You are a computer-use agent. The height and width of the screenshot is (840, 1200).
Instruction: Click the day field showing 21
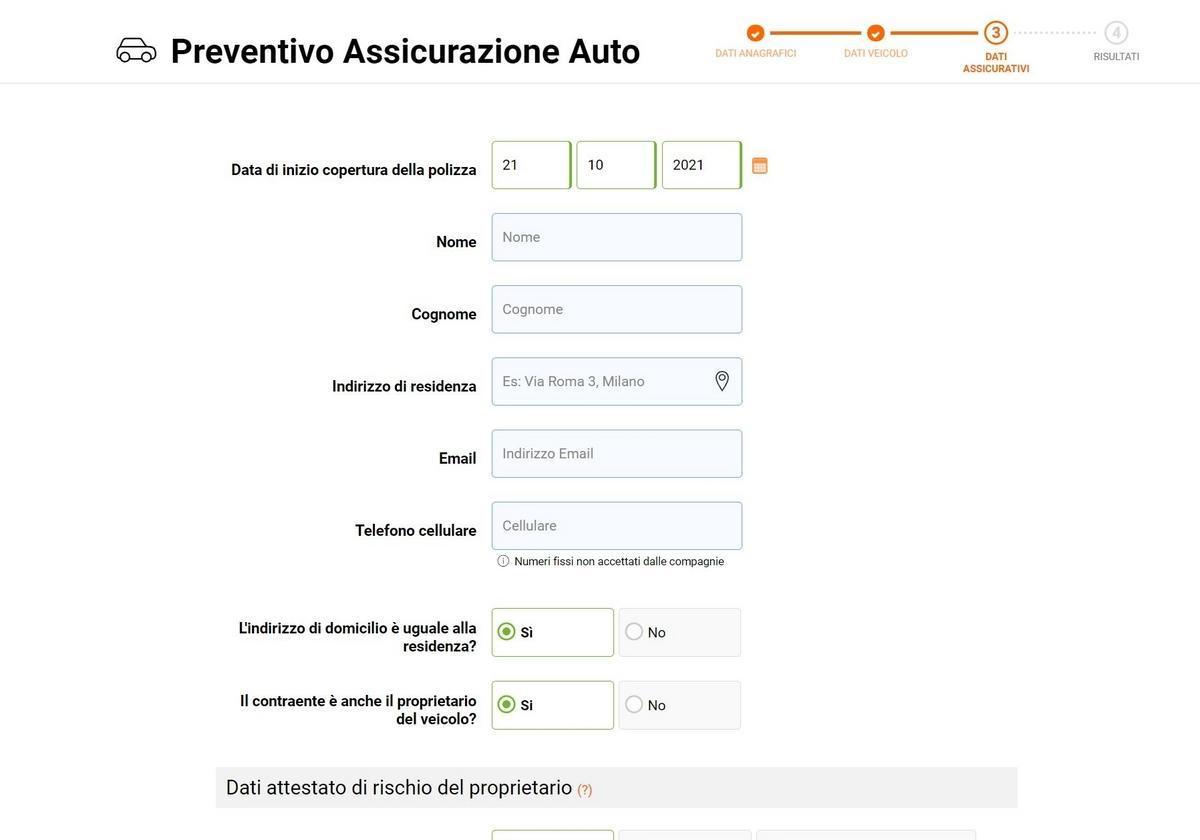[531, 165]
